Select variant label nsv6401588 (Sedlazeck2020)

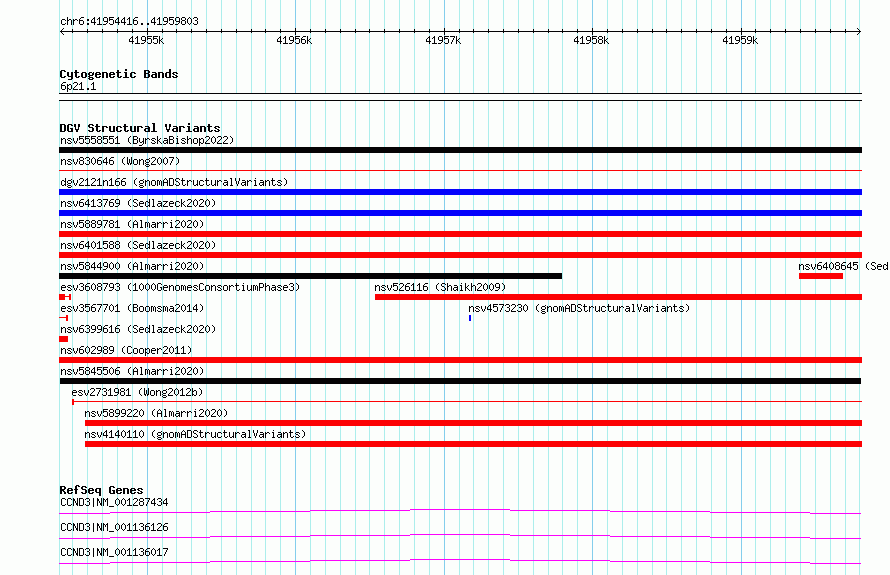click(x=138, y=245)
